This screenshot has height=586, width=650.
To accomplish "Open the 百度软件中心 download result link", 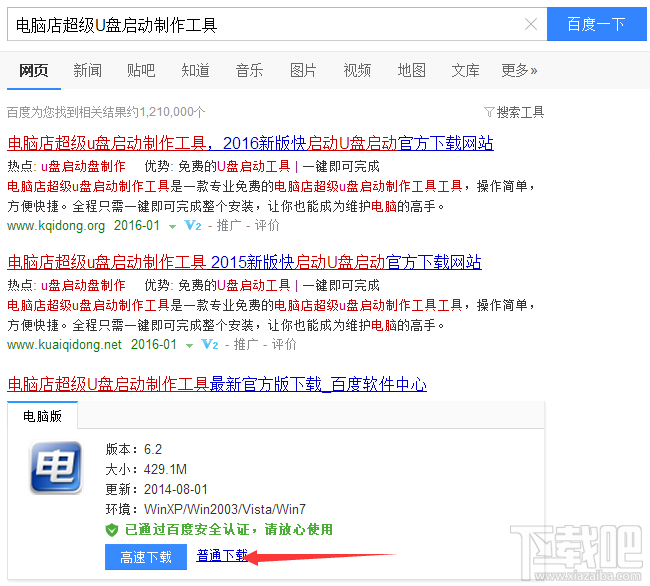I will (x=217, y=384).
